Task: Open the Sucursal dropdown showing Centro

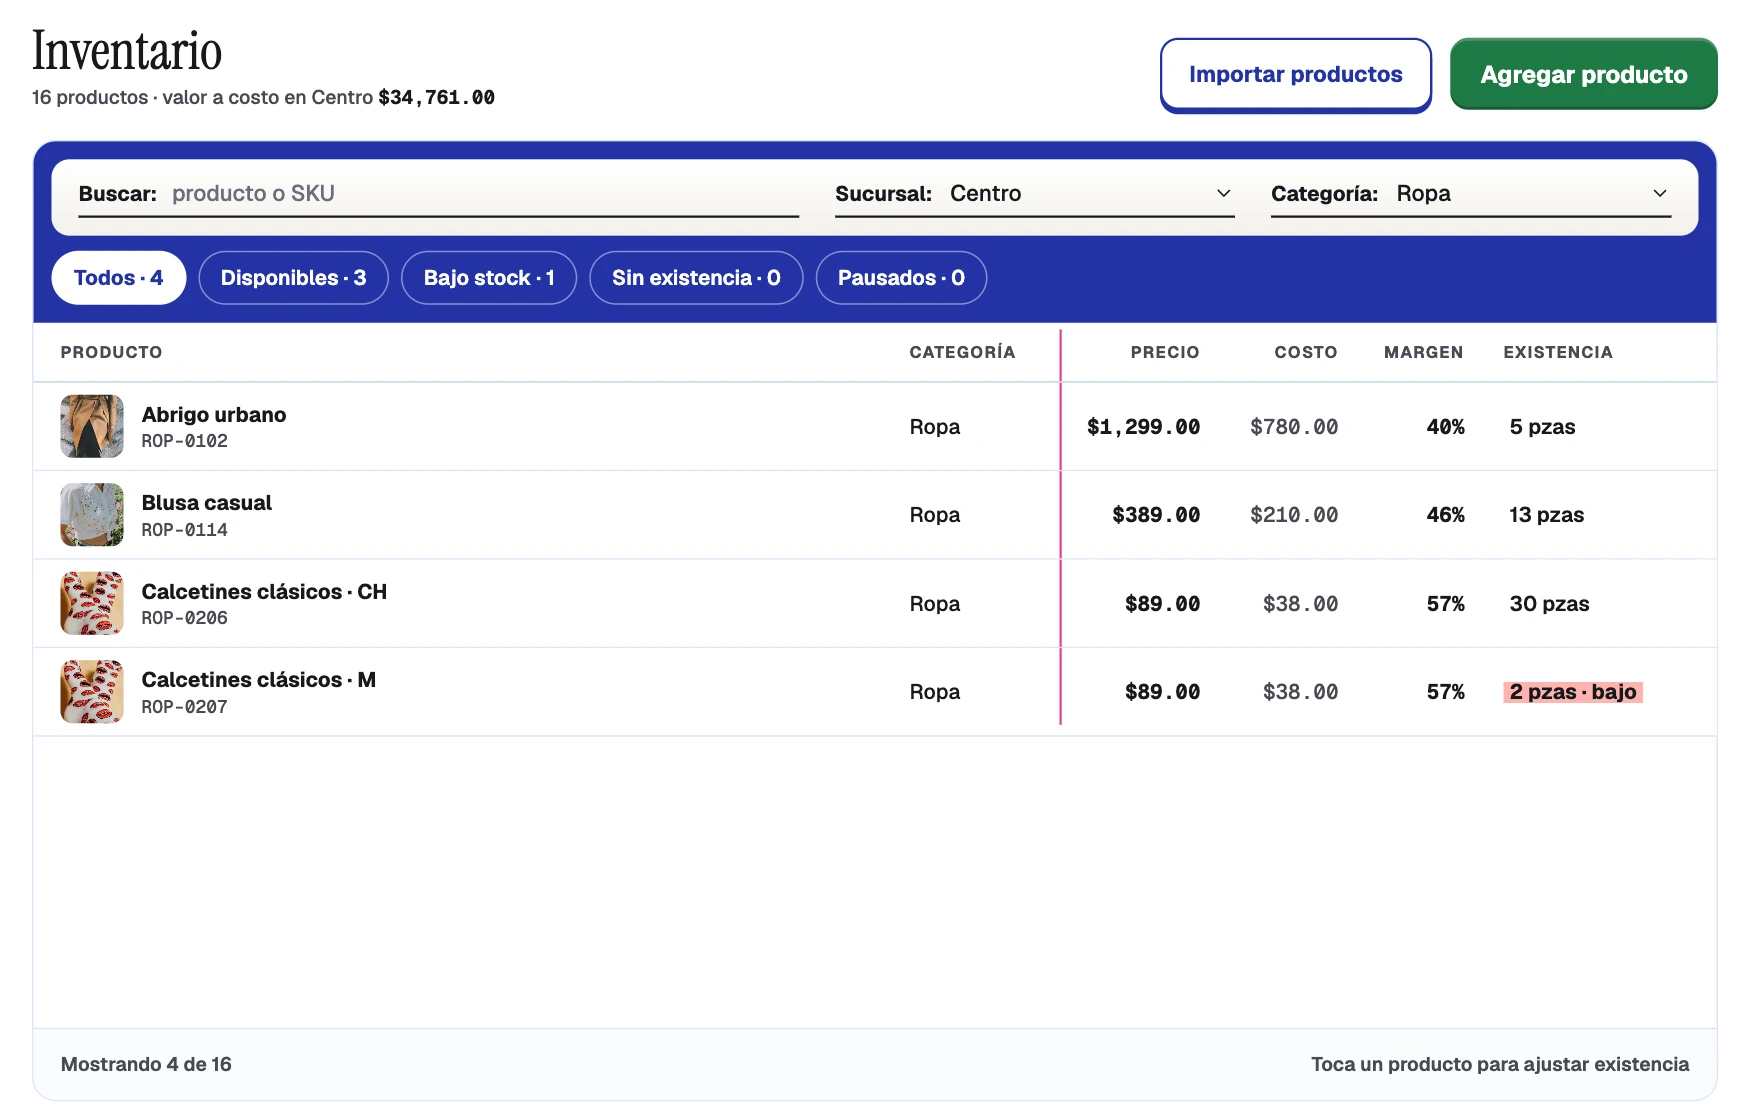Action: [1035, 194]
